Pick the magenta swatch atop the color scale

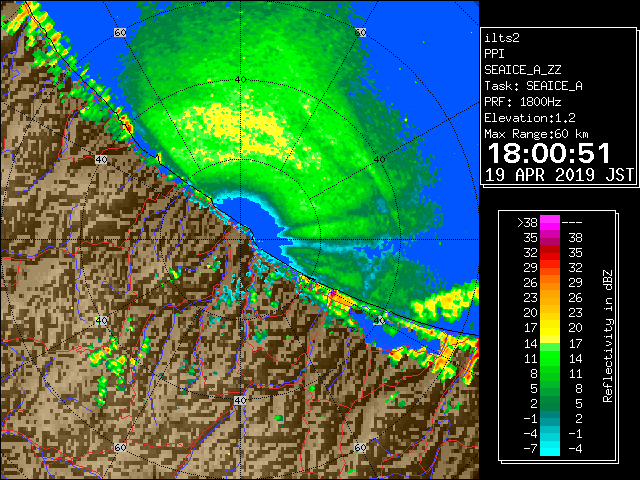point(550,223)
